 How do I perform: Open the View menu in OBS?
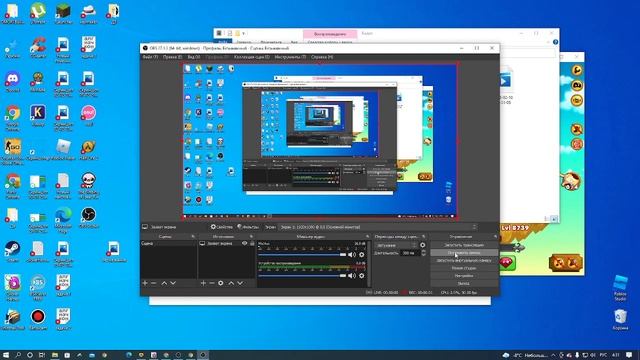194,57
